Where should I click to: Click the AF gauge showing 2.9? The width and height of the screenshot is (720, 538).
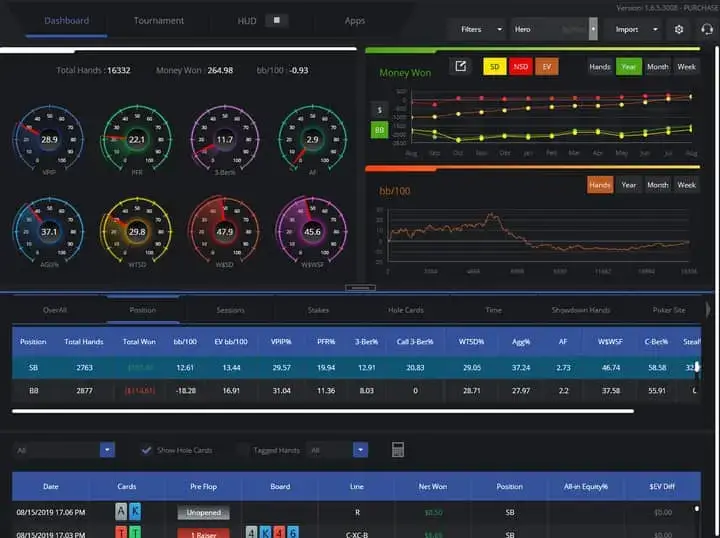(x=312, y=140)
